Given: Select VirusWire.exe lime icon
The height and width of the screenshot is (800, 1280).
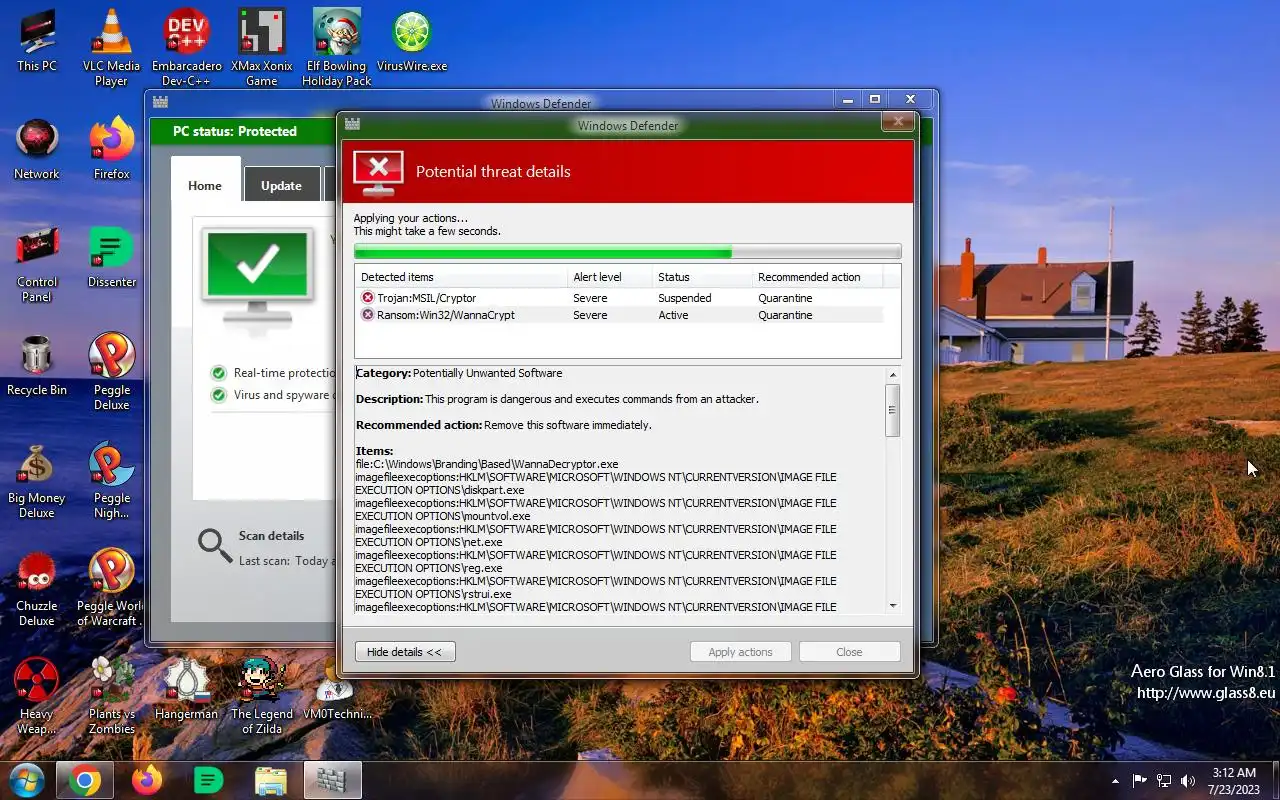Looking at the screenshot, I should tap(412, 41).
